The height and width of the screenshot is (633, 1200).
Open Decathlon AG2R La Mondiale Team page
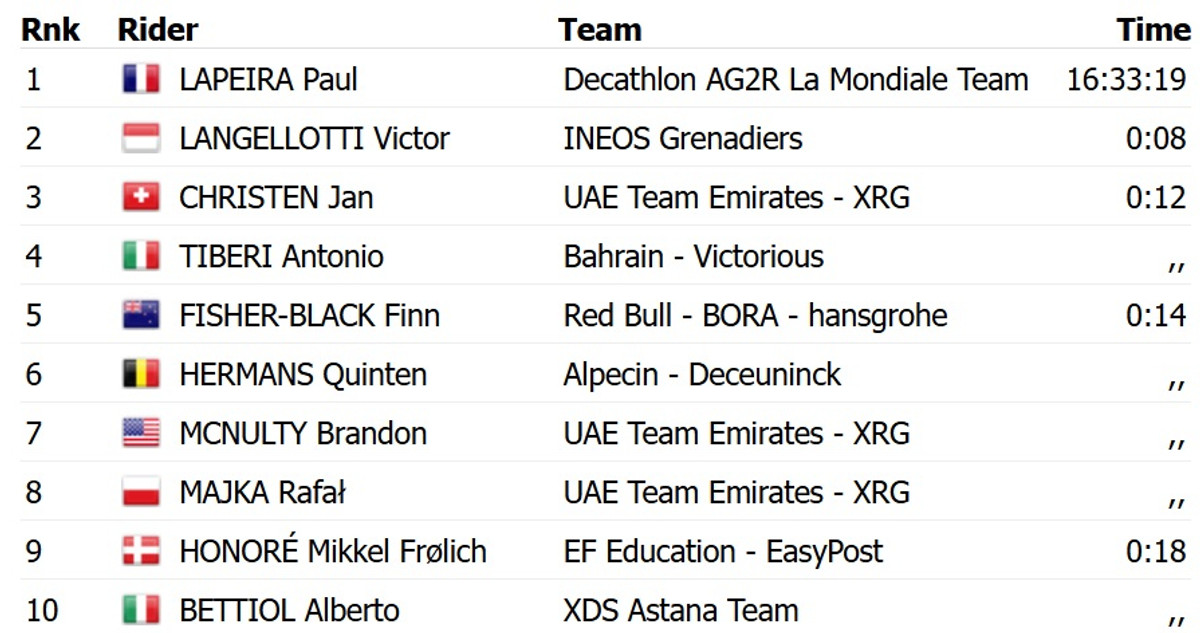pos(795,80)
